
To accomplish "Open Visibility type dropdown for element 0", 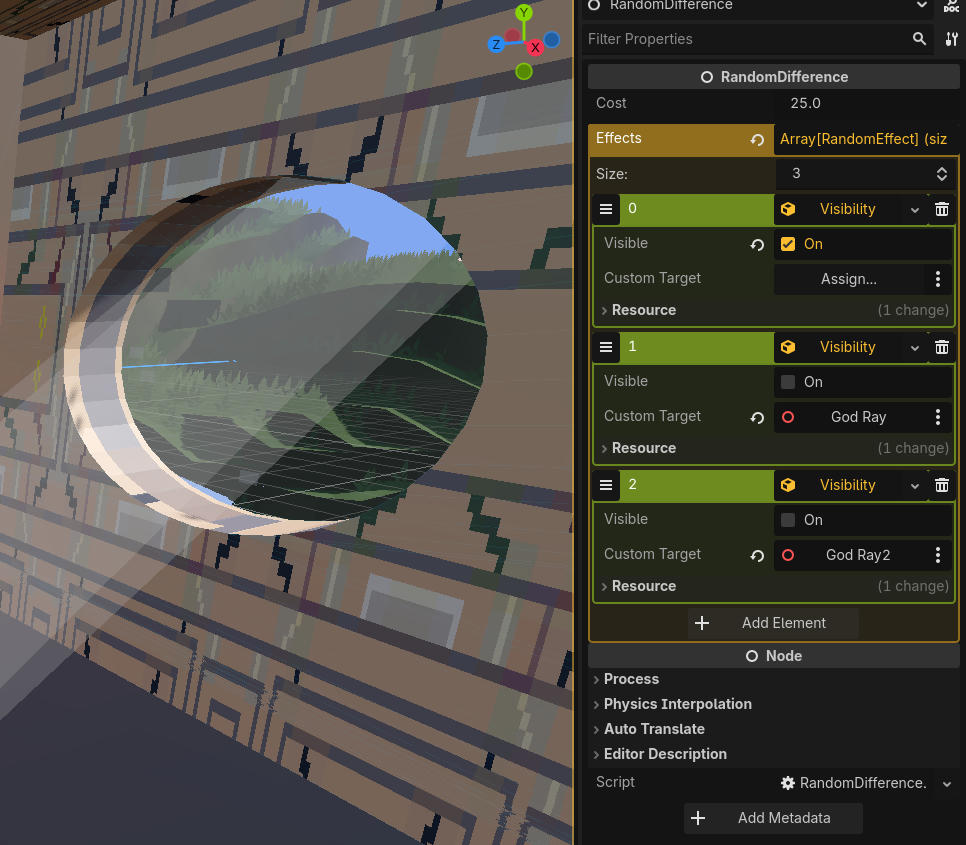I will 915,209.
